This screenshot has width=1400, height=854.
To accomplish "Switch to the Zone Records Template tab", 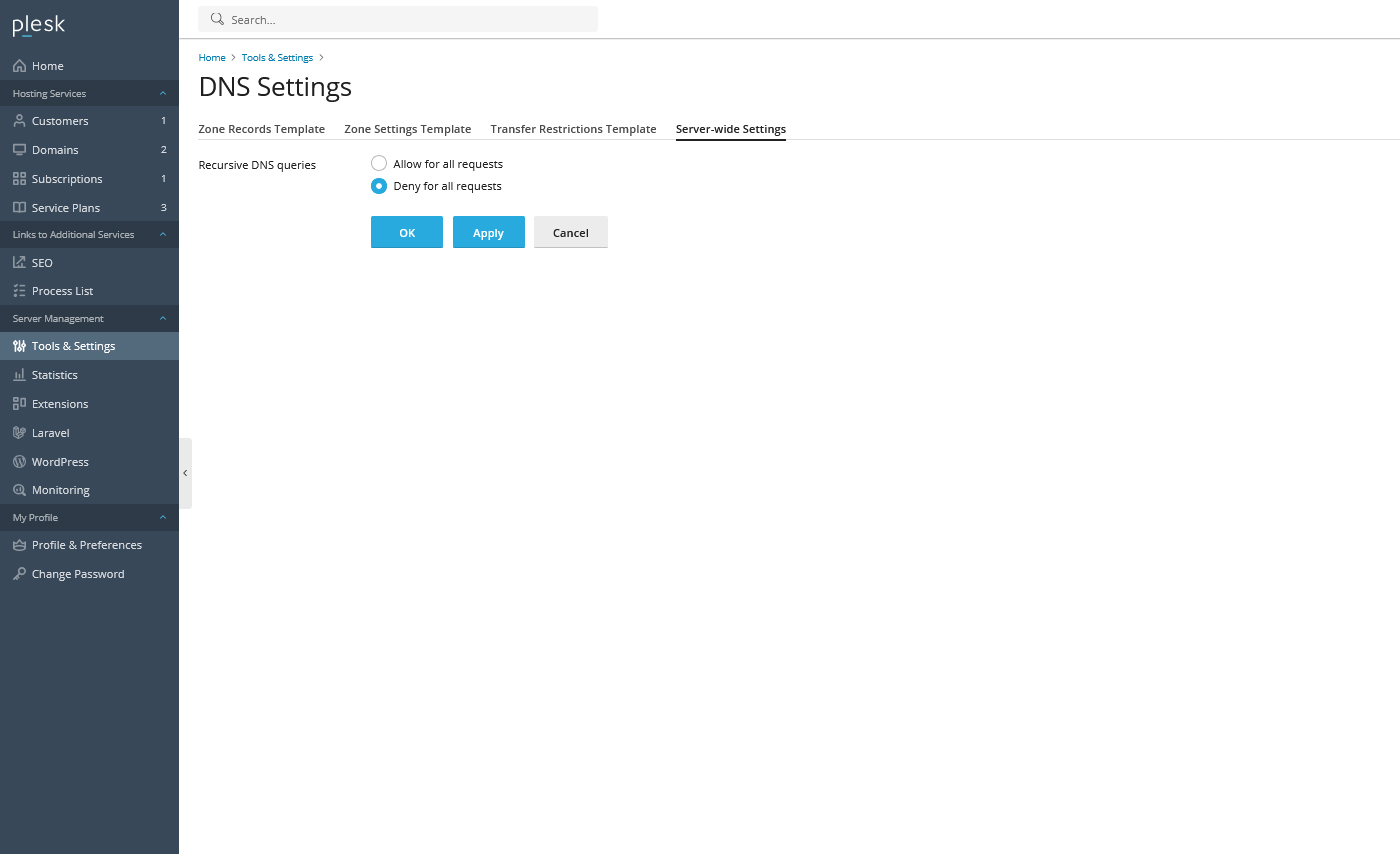I will [x=261, y=128].
